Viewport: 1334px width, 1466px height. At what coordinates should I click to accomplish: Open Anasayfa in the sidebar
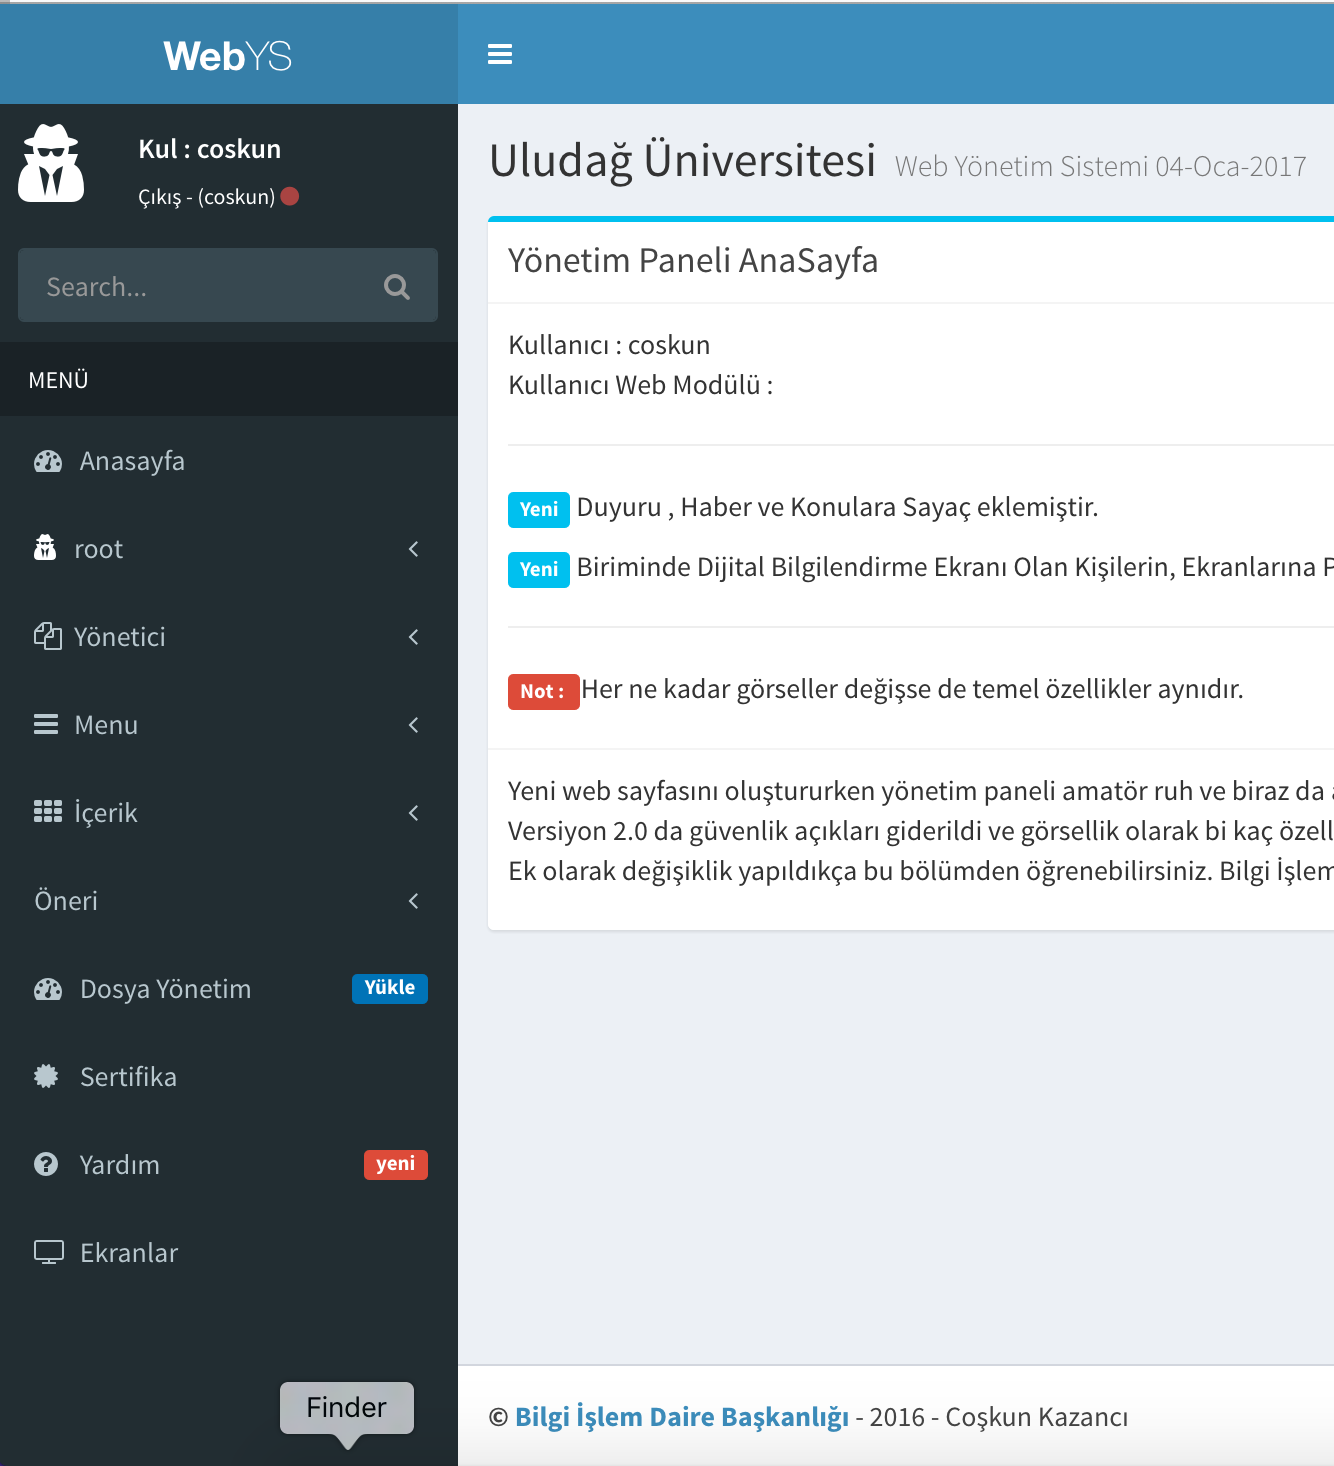[229, 461]
